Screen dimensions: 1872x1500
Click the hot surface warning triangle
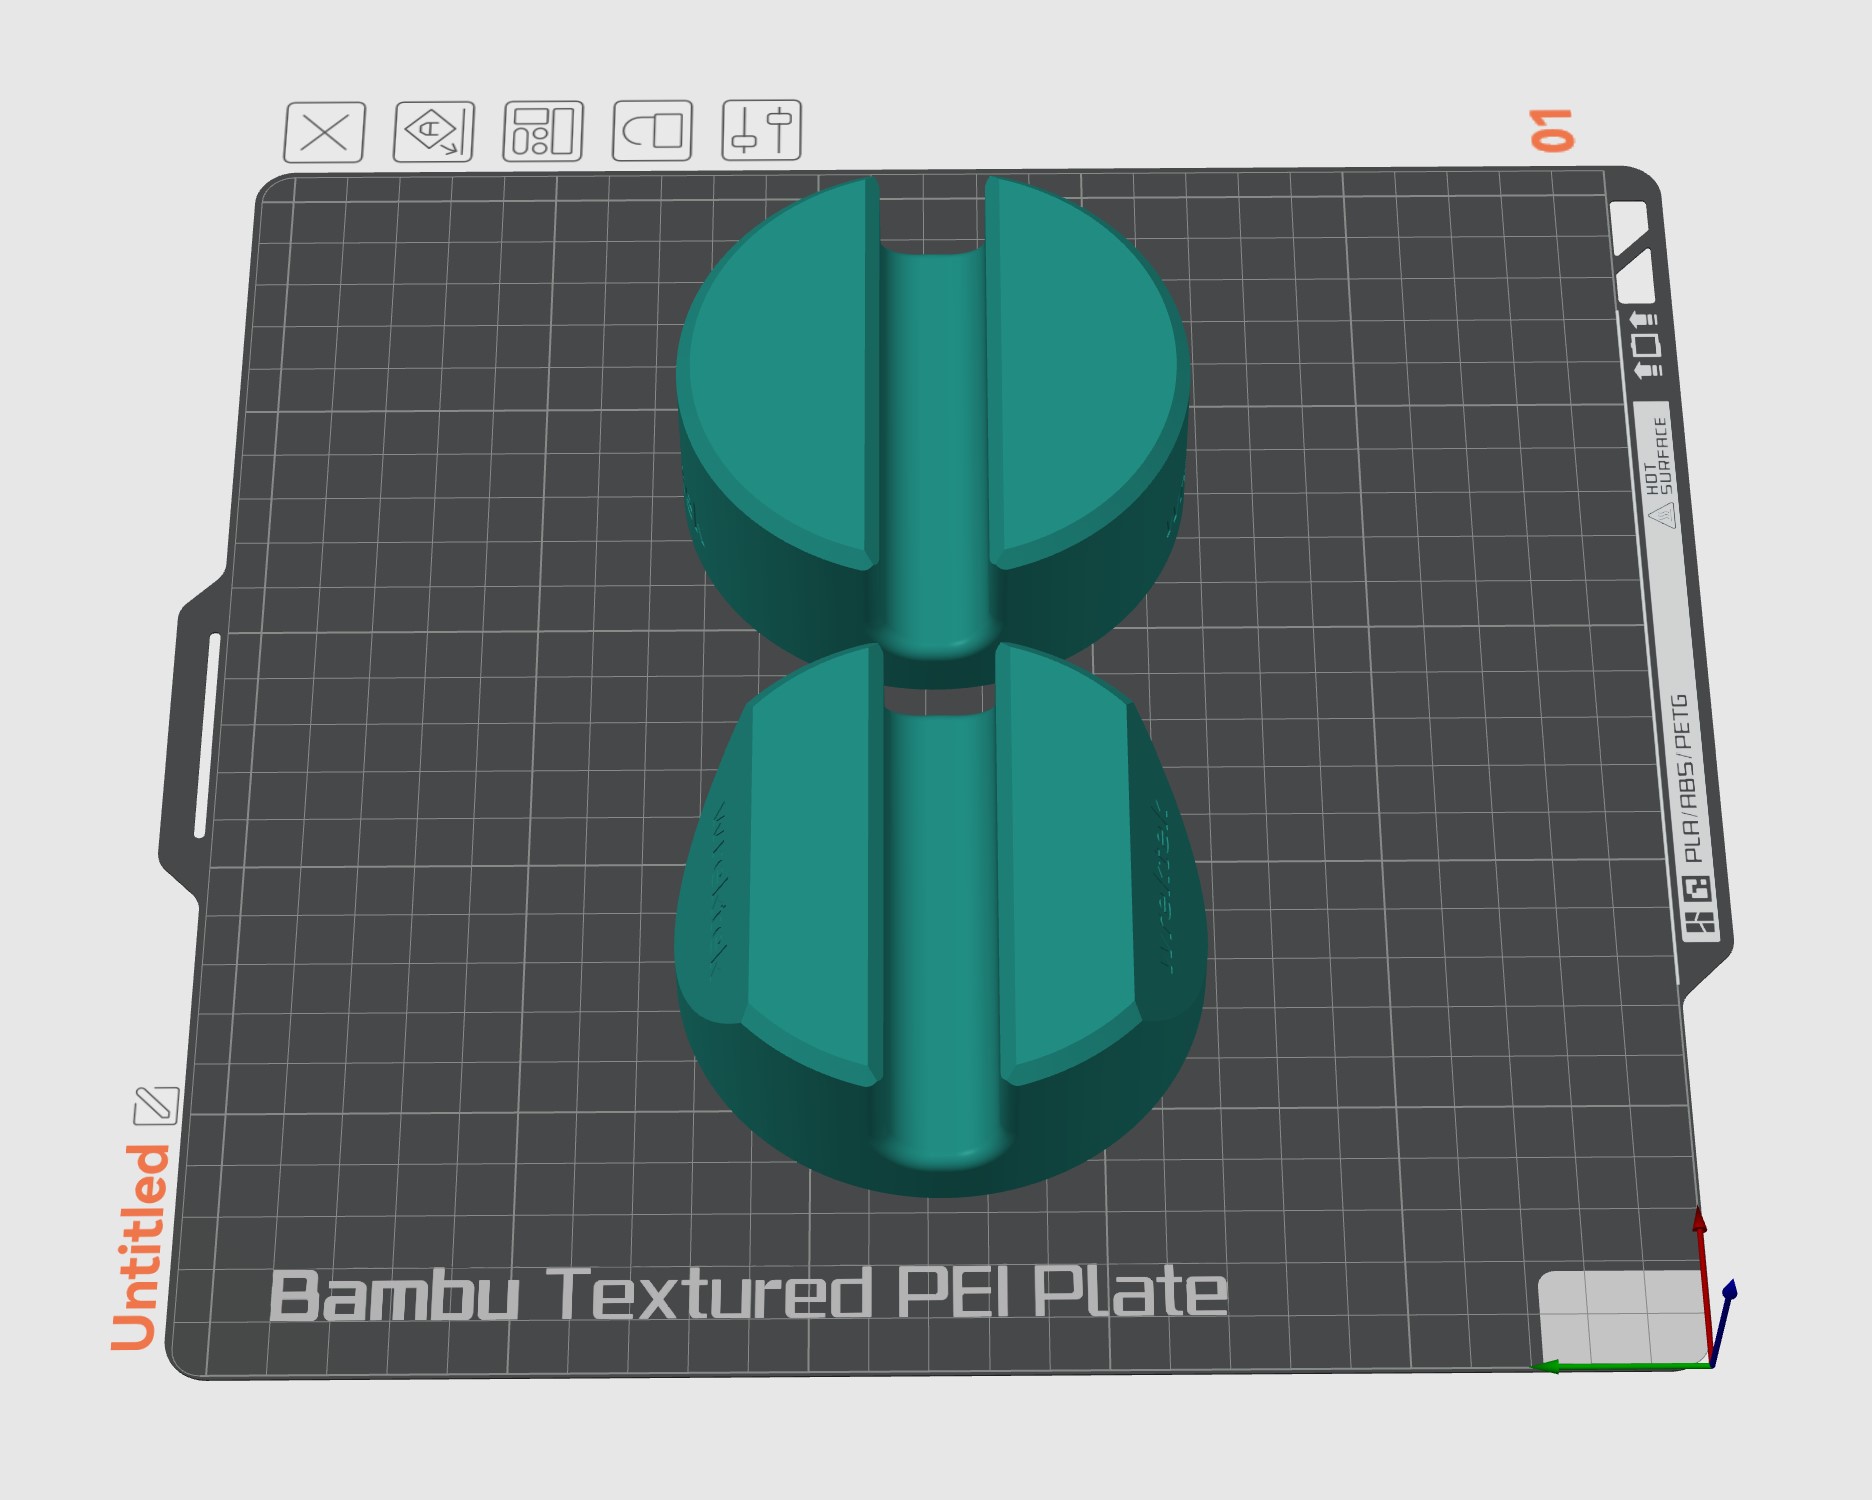click(1661, 514)
